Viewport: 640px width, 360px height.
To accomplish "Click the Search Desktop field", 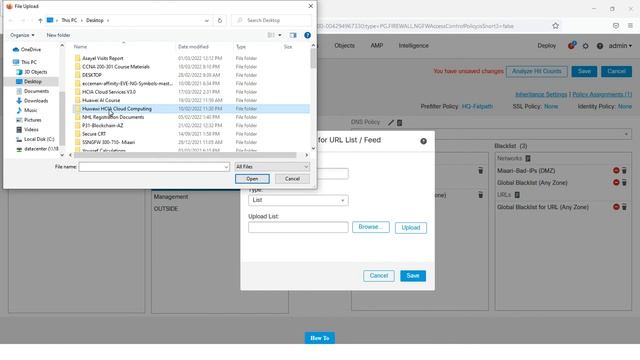I will pyautogui.click(x=271, y=20).
